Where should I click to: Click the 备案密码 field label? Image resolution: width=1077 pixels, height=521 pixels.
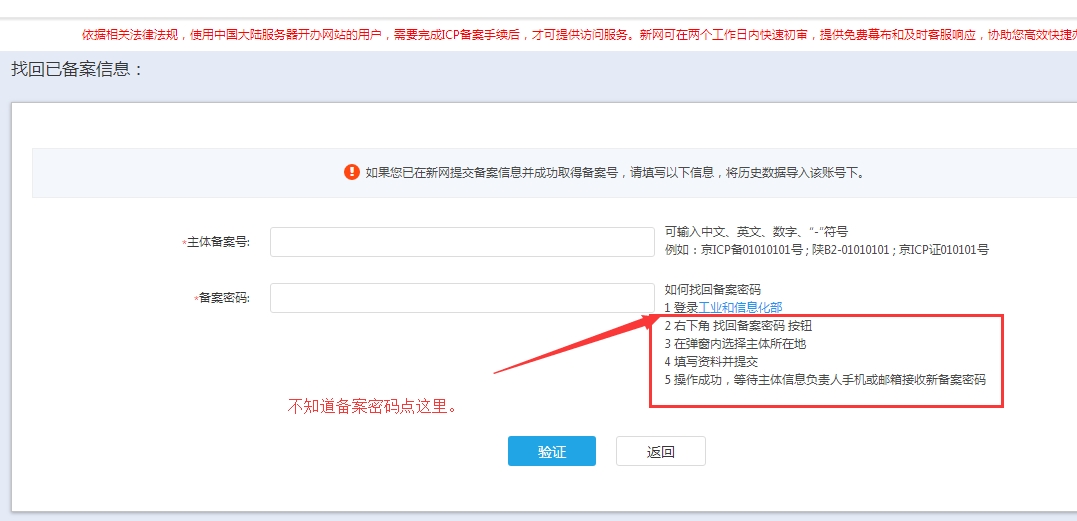tap(222, 298)
